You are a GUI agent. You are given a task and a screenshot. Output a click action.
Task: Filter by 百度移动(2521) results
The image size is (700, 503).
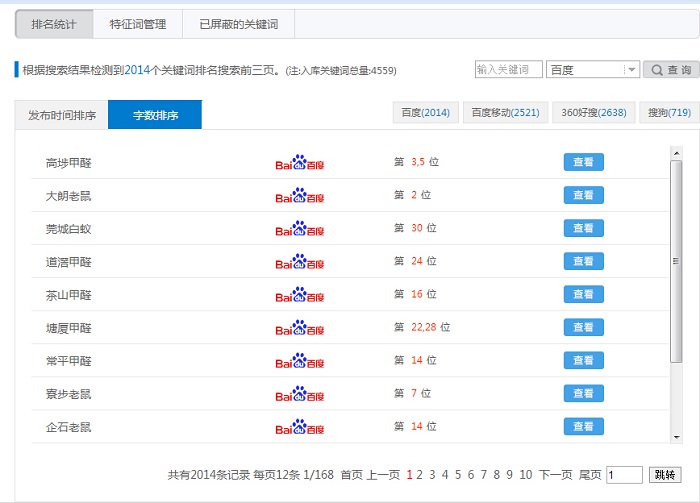pos(505,113)
